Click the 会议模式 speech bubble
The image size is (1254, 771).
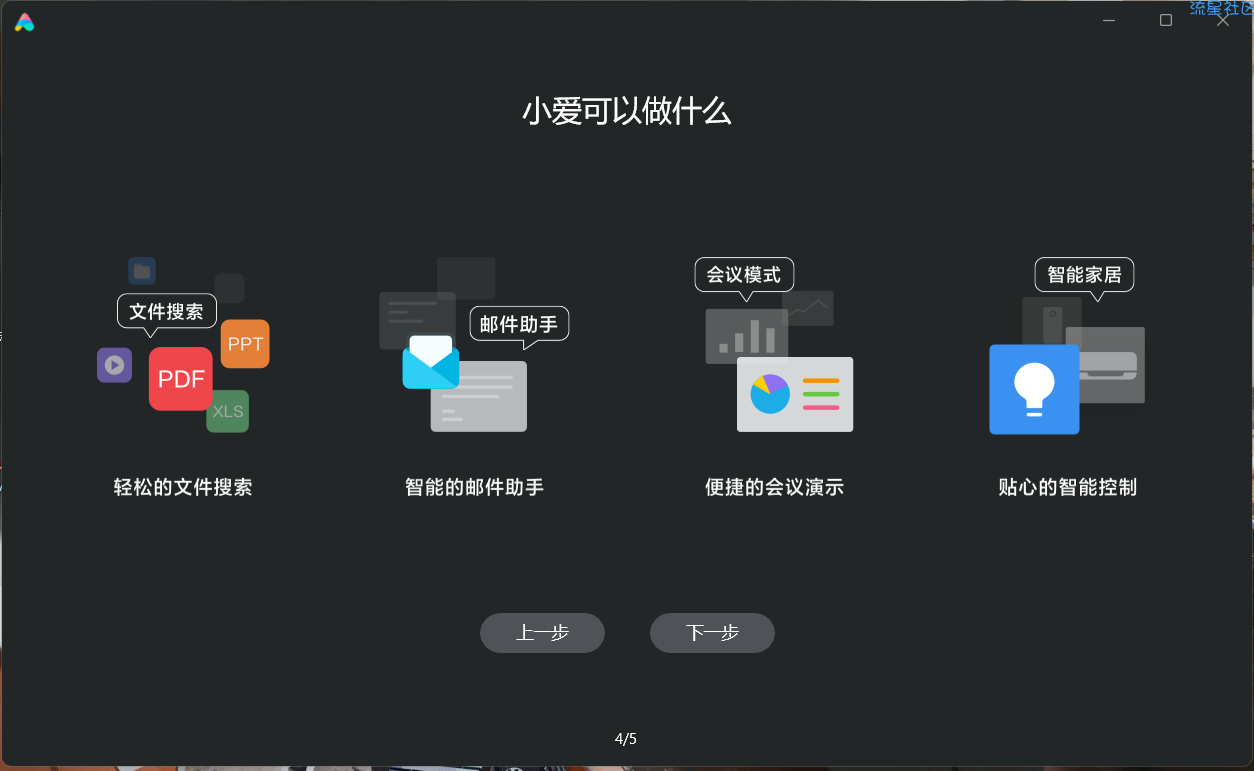744,277
